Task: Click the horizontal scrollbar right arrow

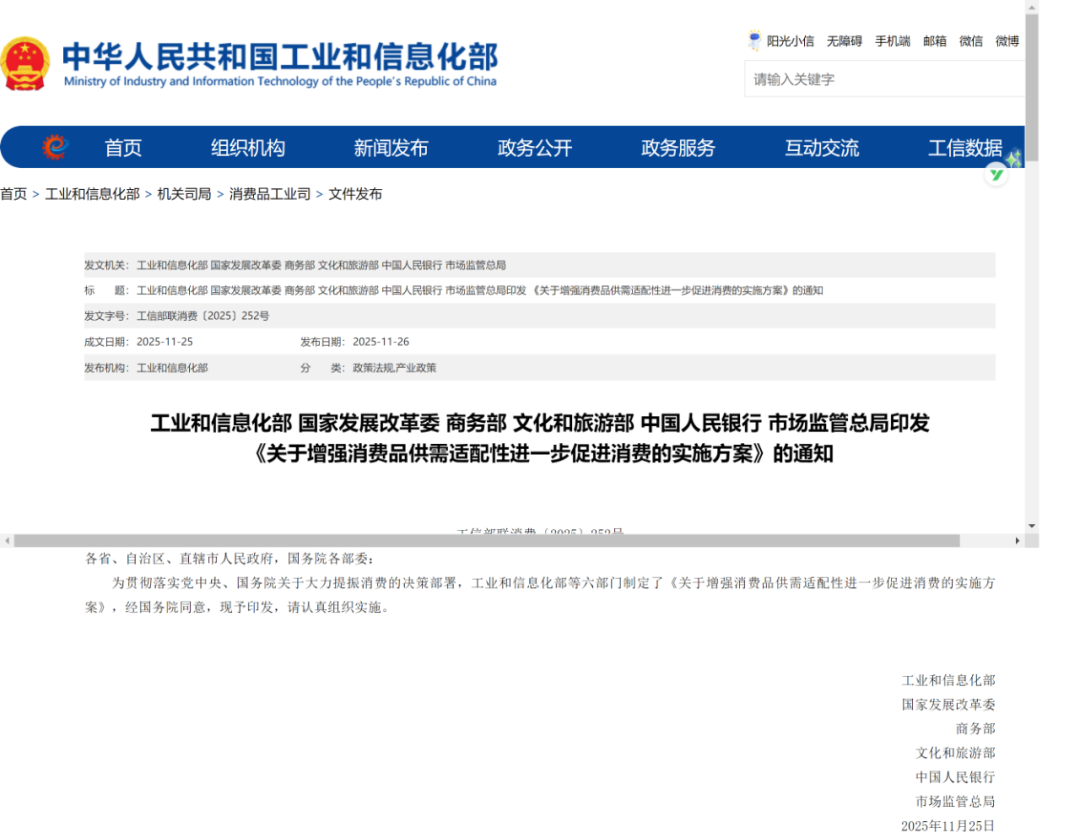Action: (x=1018, y=541)
